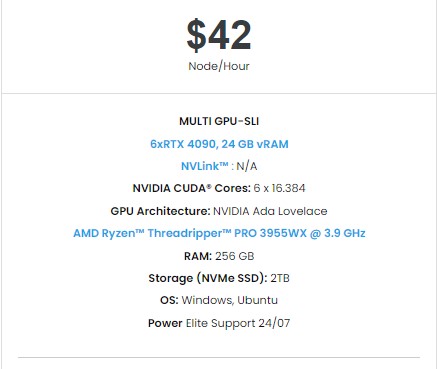Image resolution: width=438 pixels, height=369 pixels.
Task: Follow the NVLink™ link
Action: coord(205,166)
